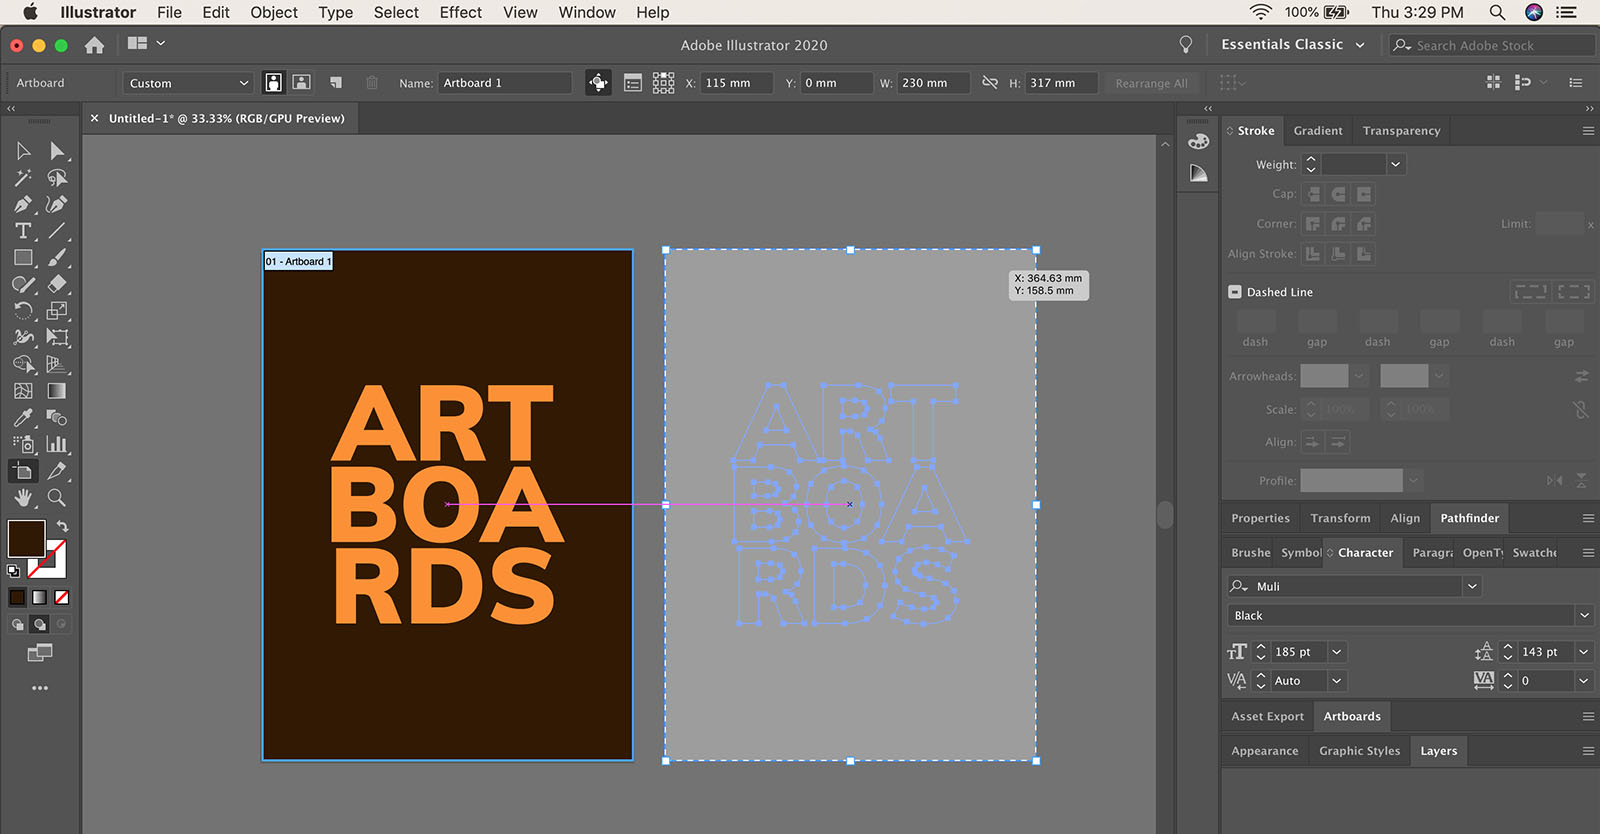Open Artboard Options icon in control bar

633,83
